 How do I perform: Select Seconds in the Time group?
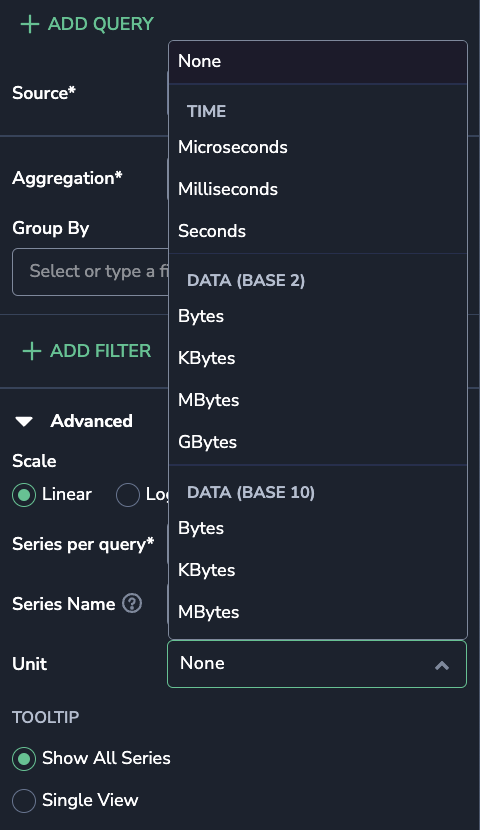pos(318,231)
